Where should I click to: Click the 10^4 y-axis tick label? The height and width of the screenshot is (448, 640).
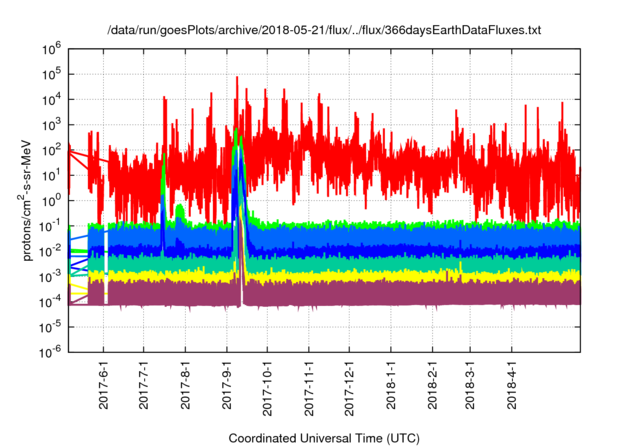51,100
